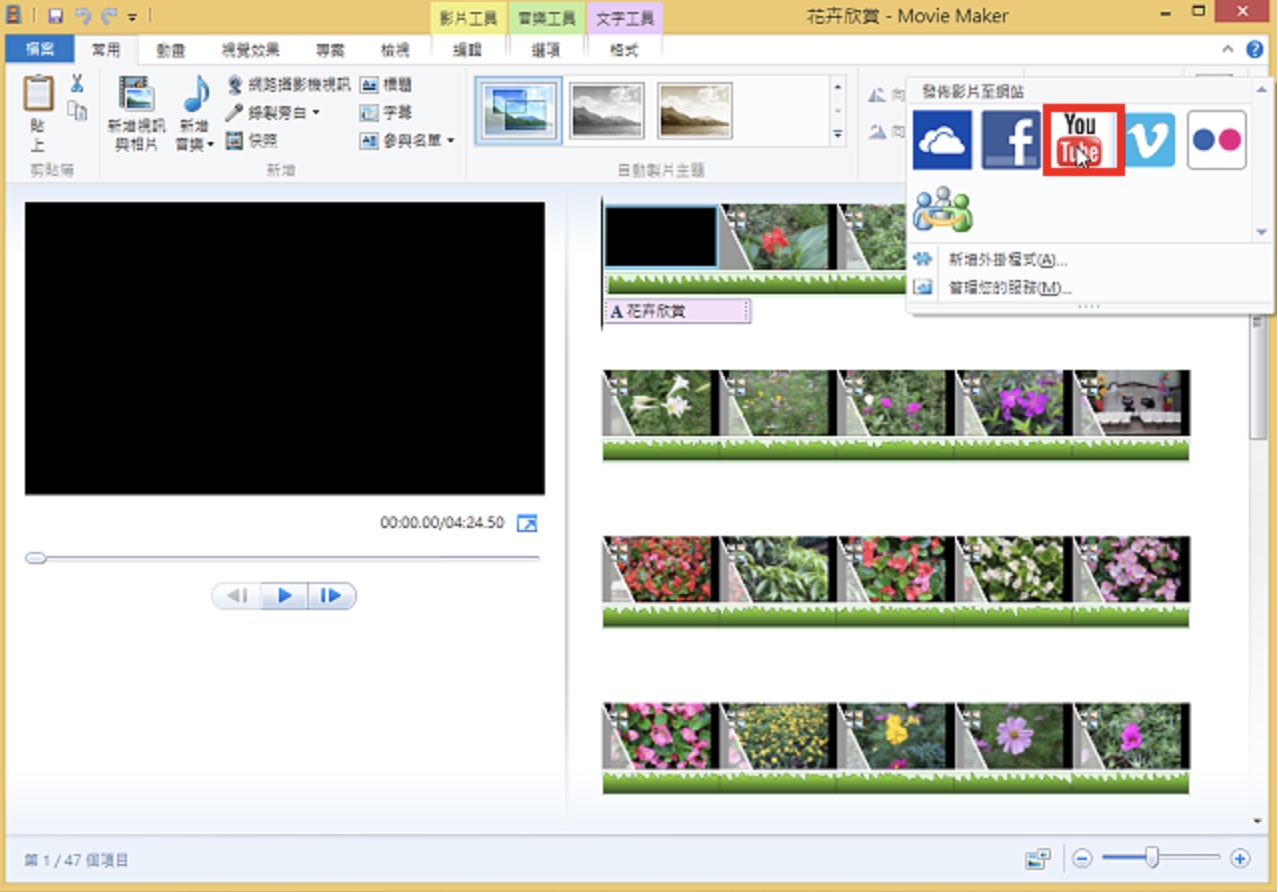Select the 花卉欣賞 title text item
This screenshot has height=892, width=1278.
[677, 312]
